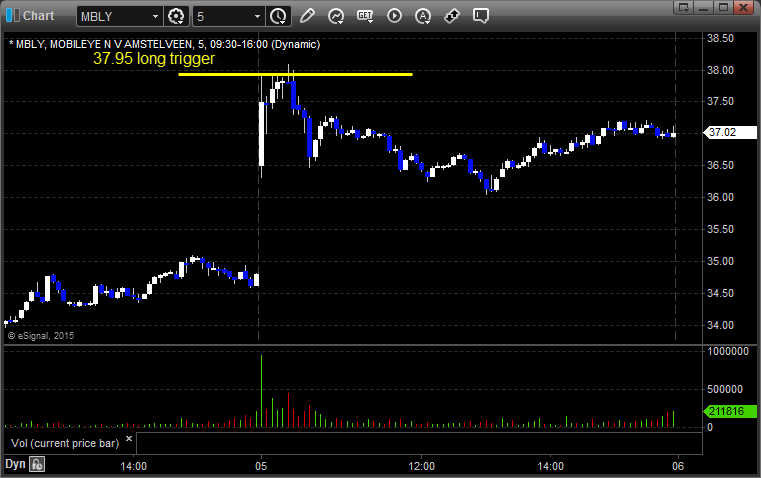761x478 pixels.
Task: Click the 500000 volume axis label
Action: point(725,389)
